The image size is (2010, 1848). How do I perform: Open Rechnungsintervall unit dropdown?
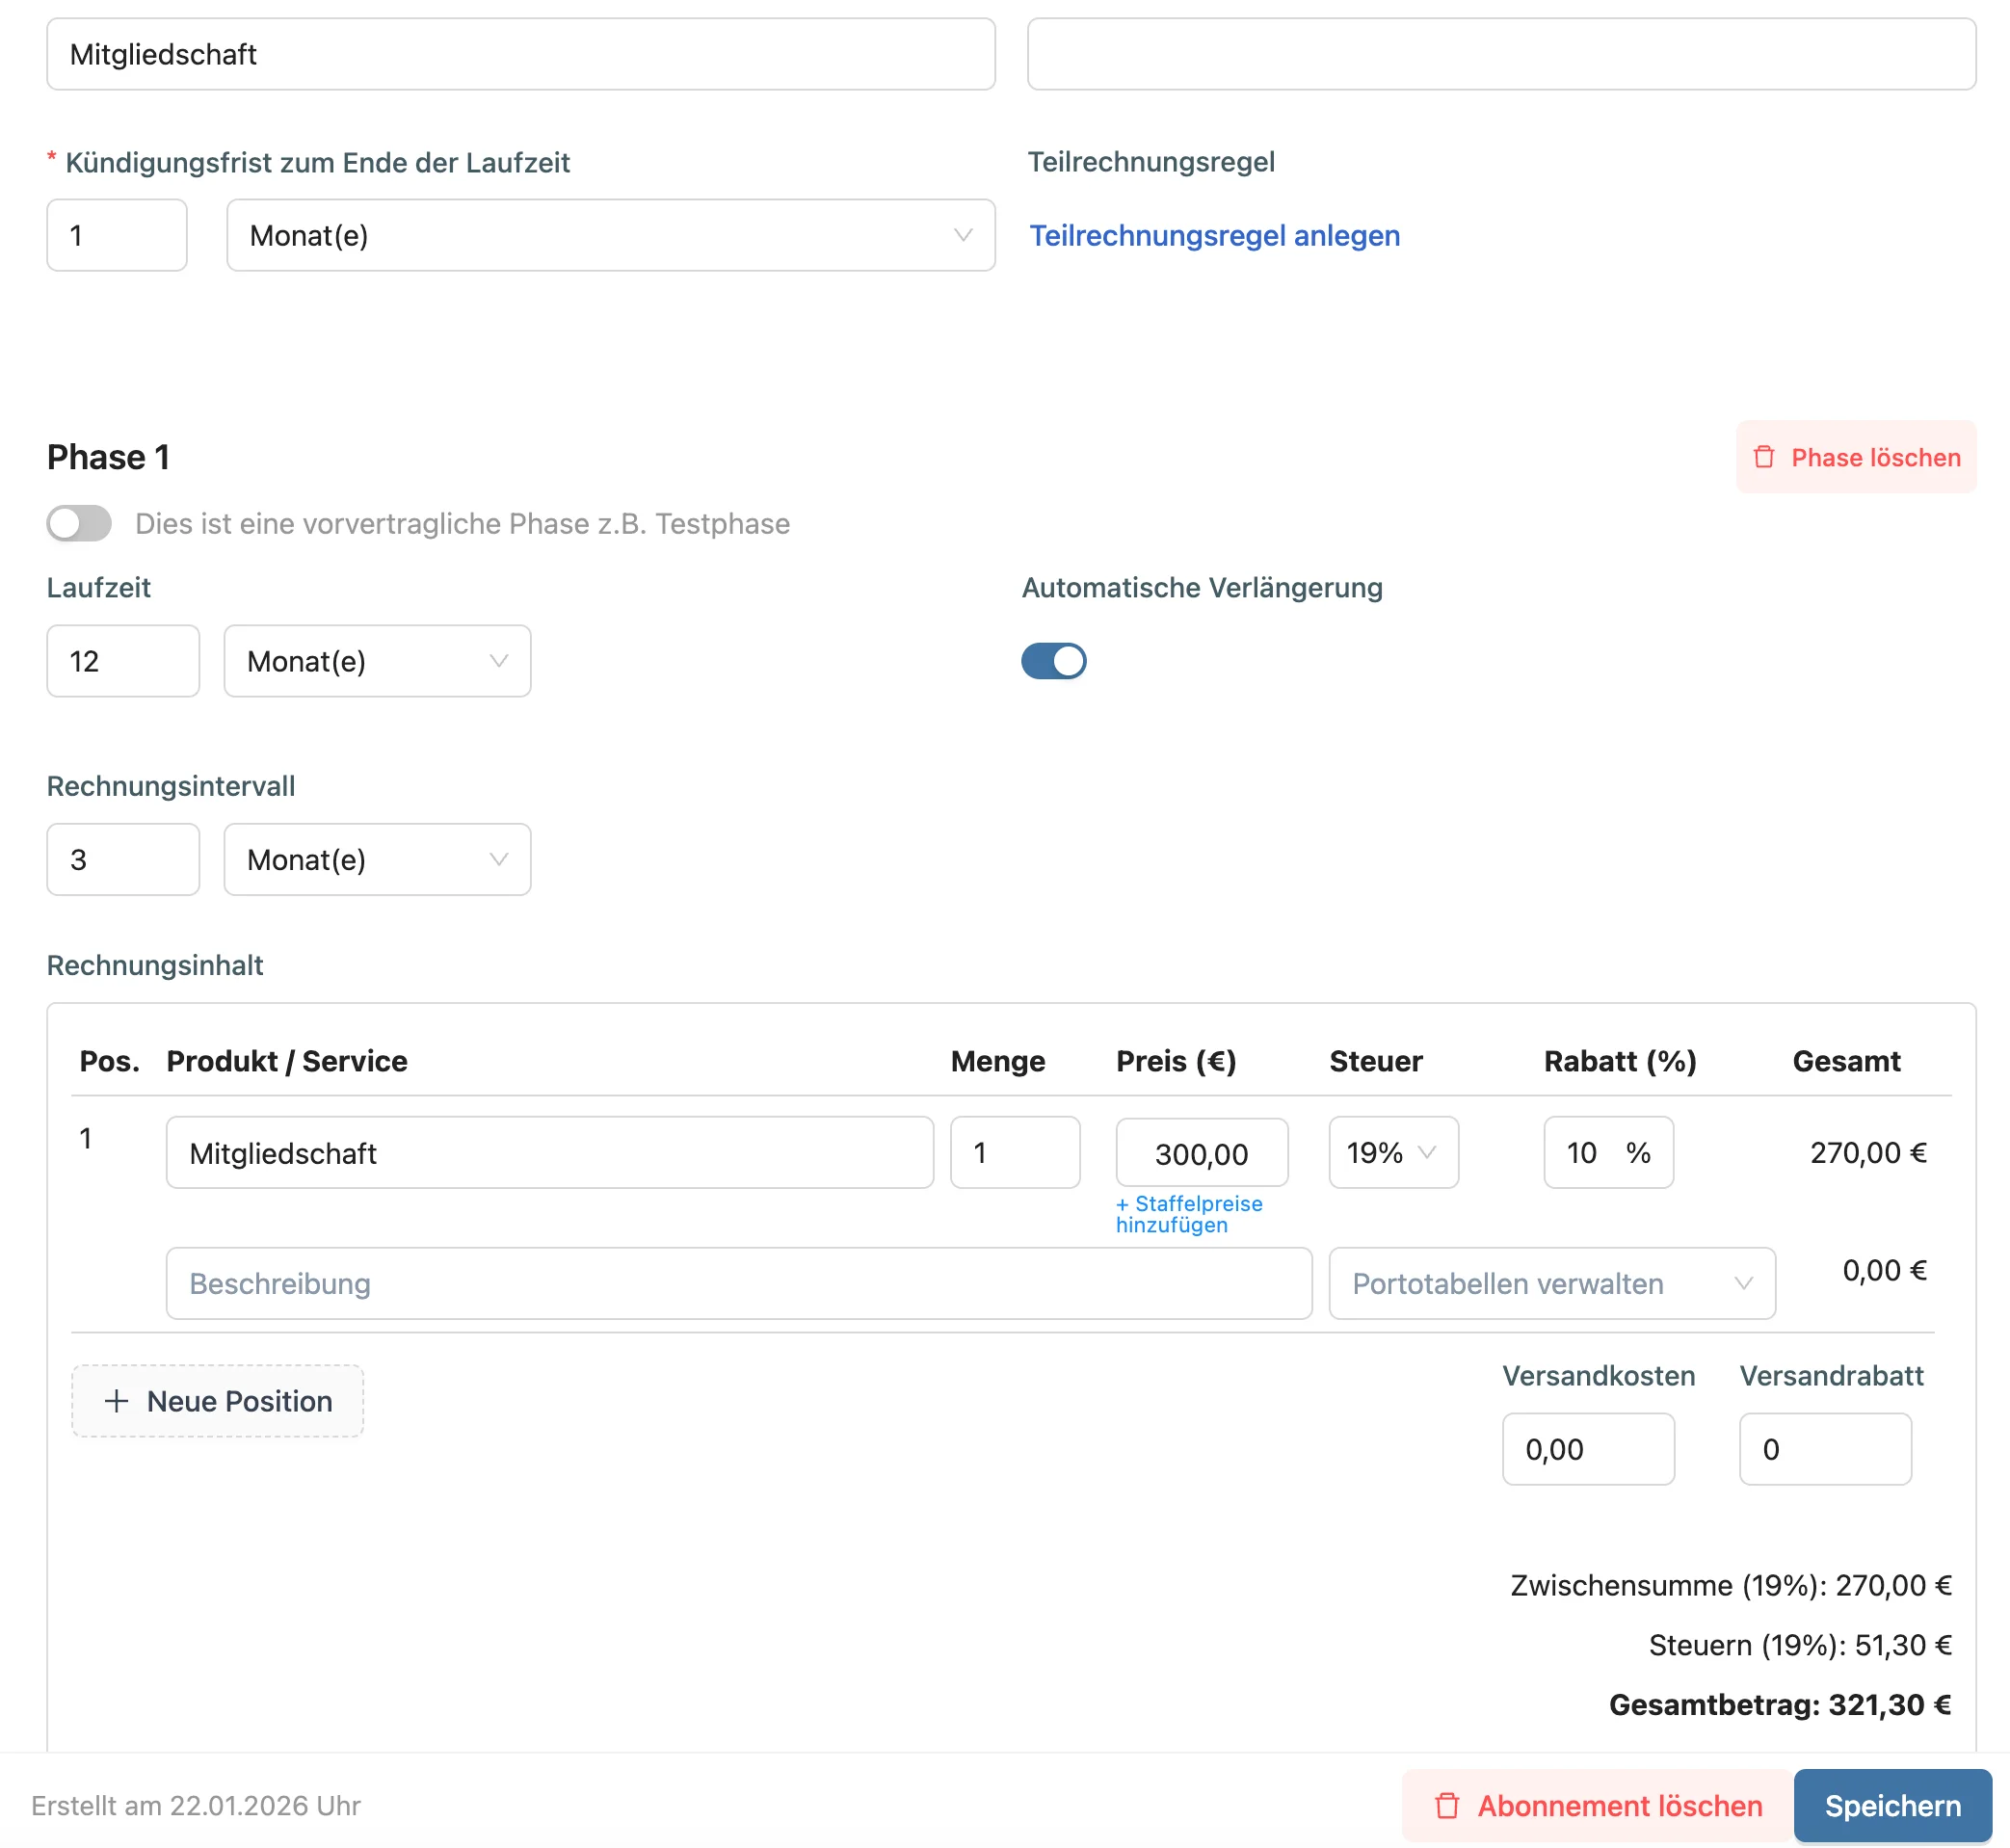(x=377, y=859)
